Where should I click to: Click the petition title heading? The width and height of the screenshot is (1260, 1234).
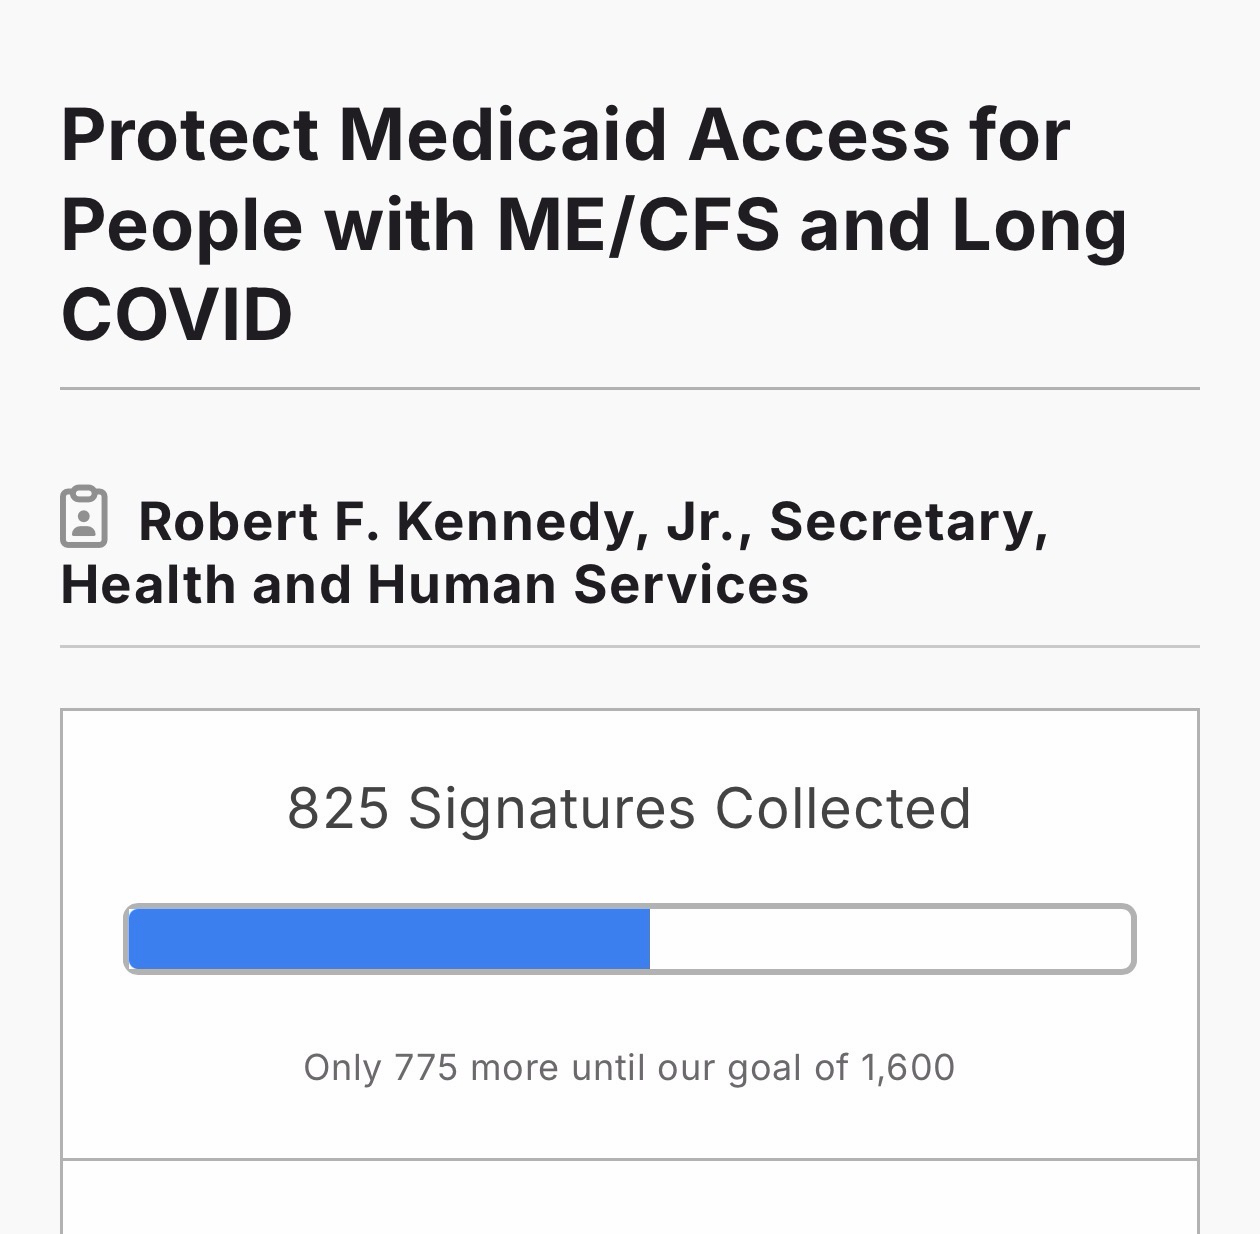[594, 224]
